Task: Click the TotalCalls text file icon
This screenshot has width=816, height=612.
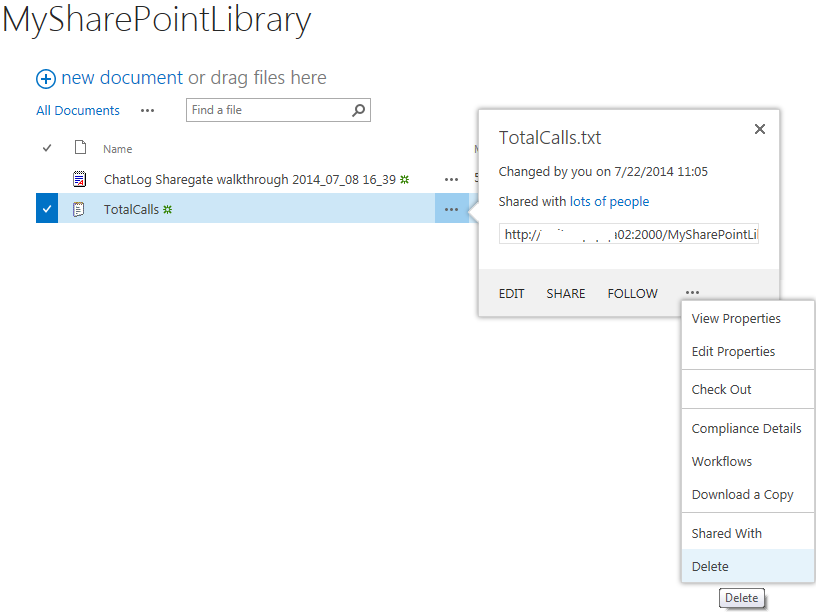Action: 79,209
